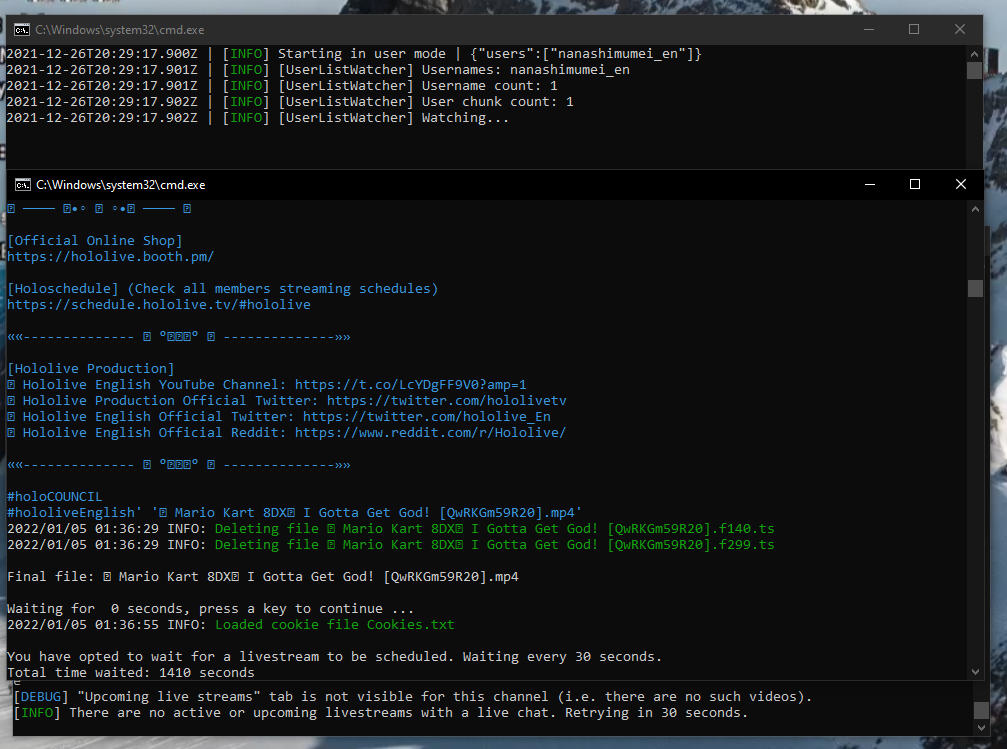1007x749 pixels.
Task: Click the "[Holoschedule]" text in the front window
Action: tap(63, 288)
